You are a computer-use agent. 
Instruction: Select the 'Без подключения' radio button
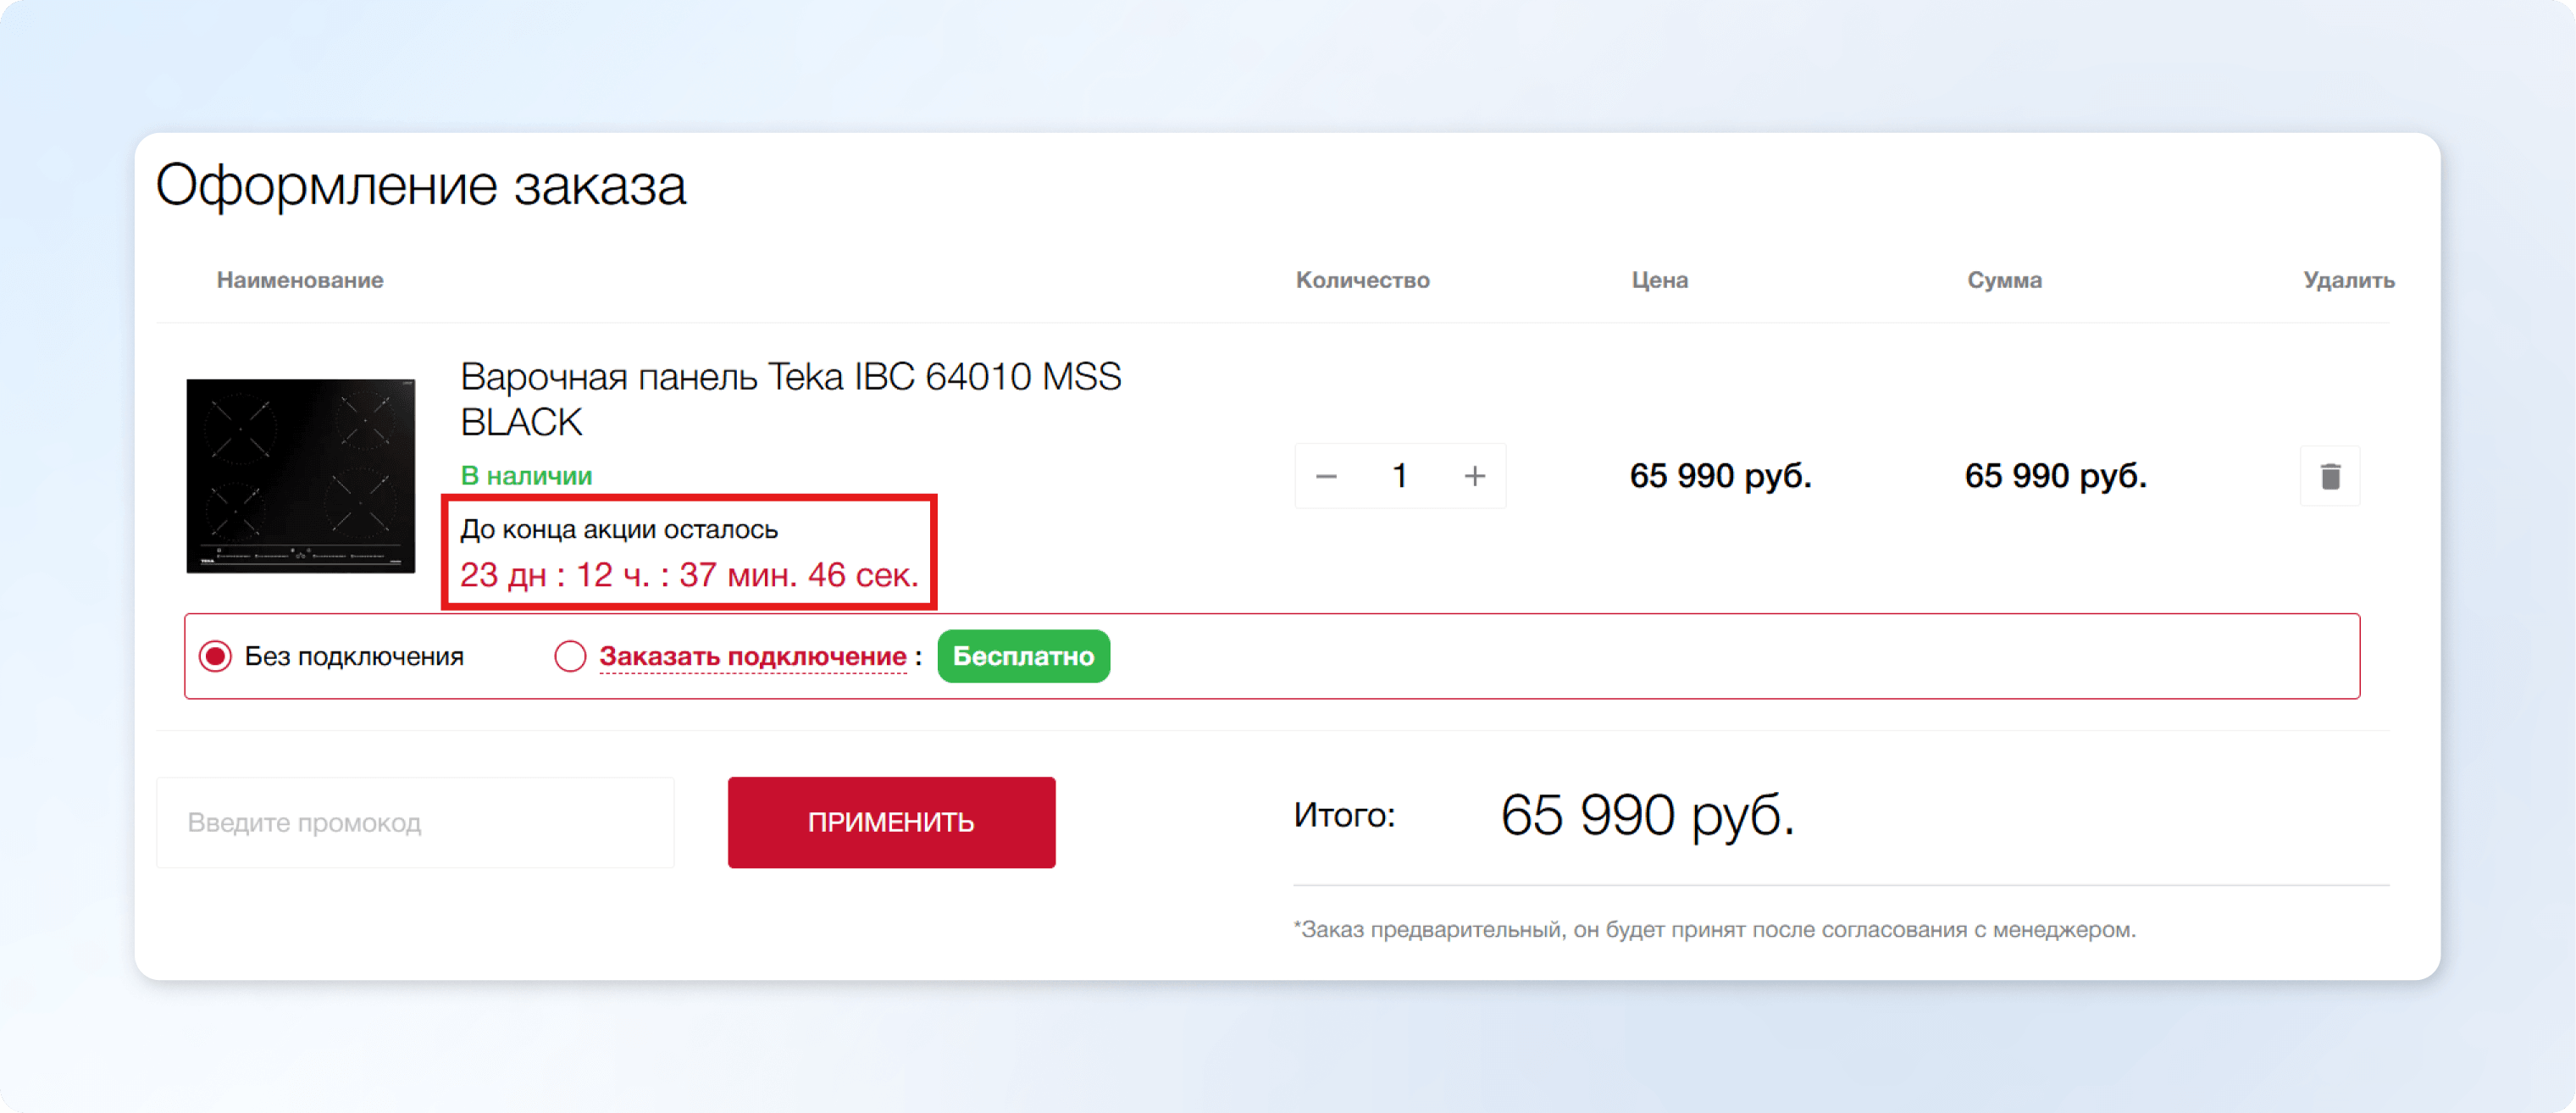pos(216,656)
